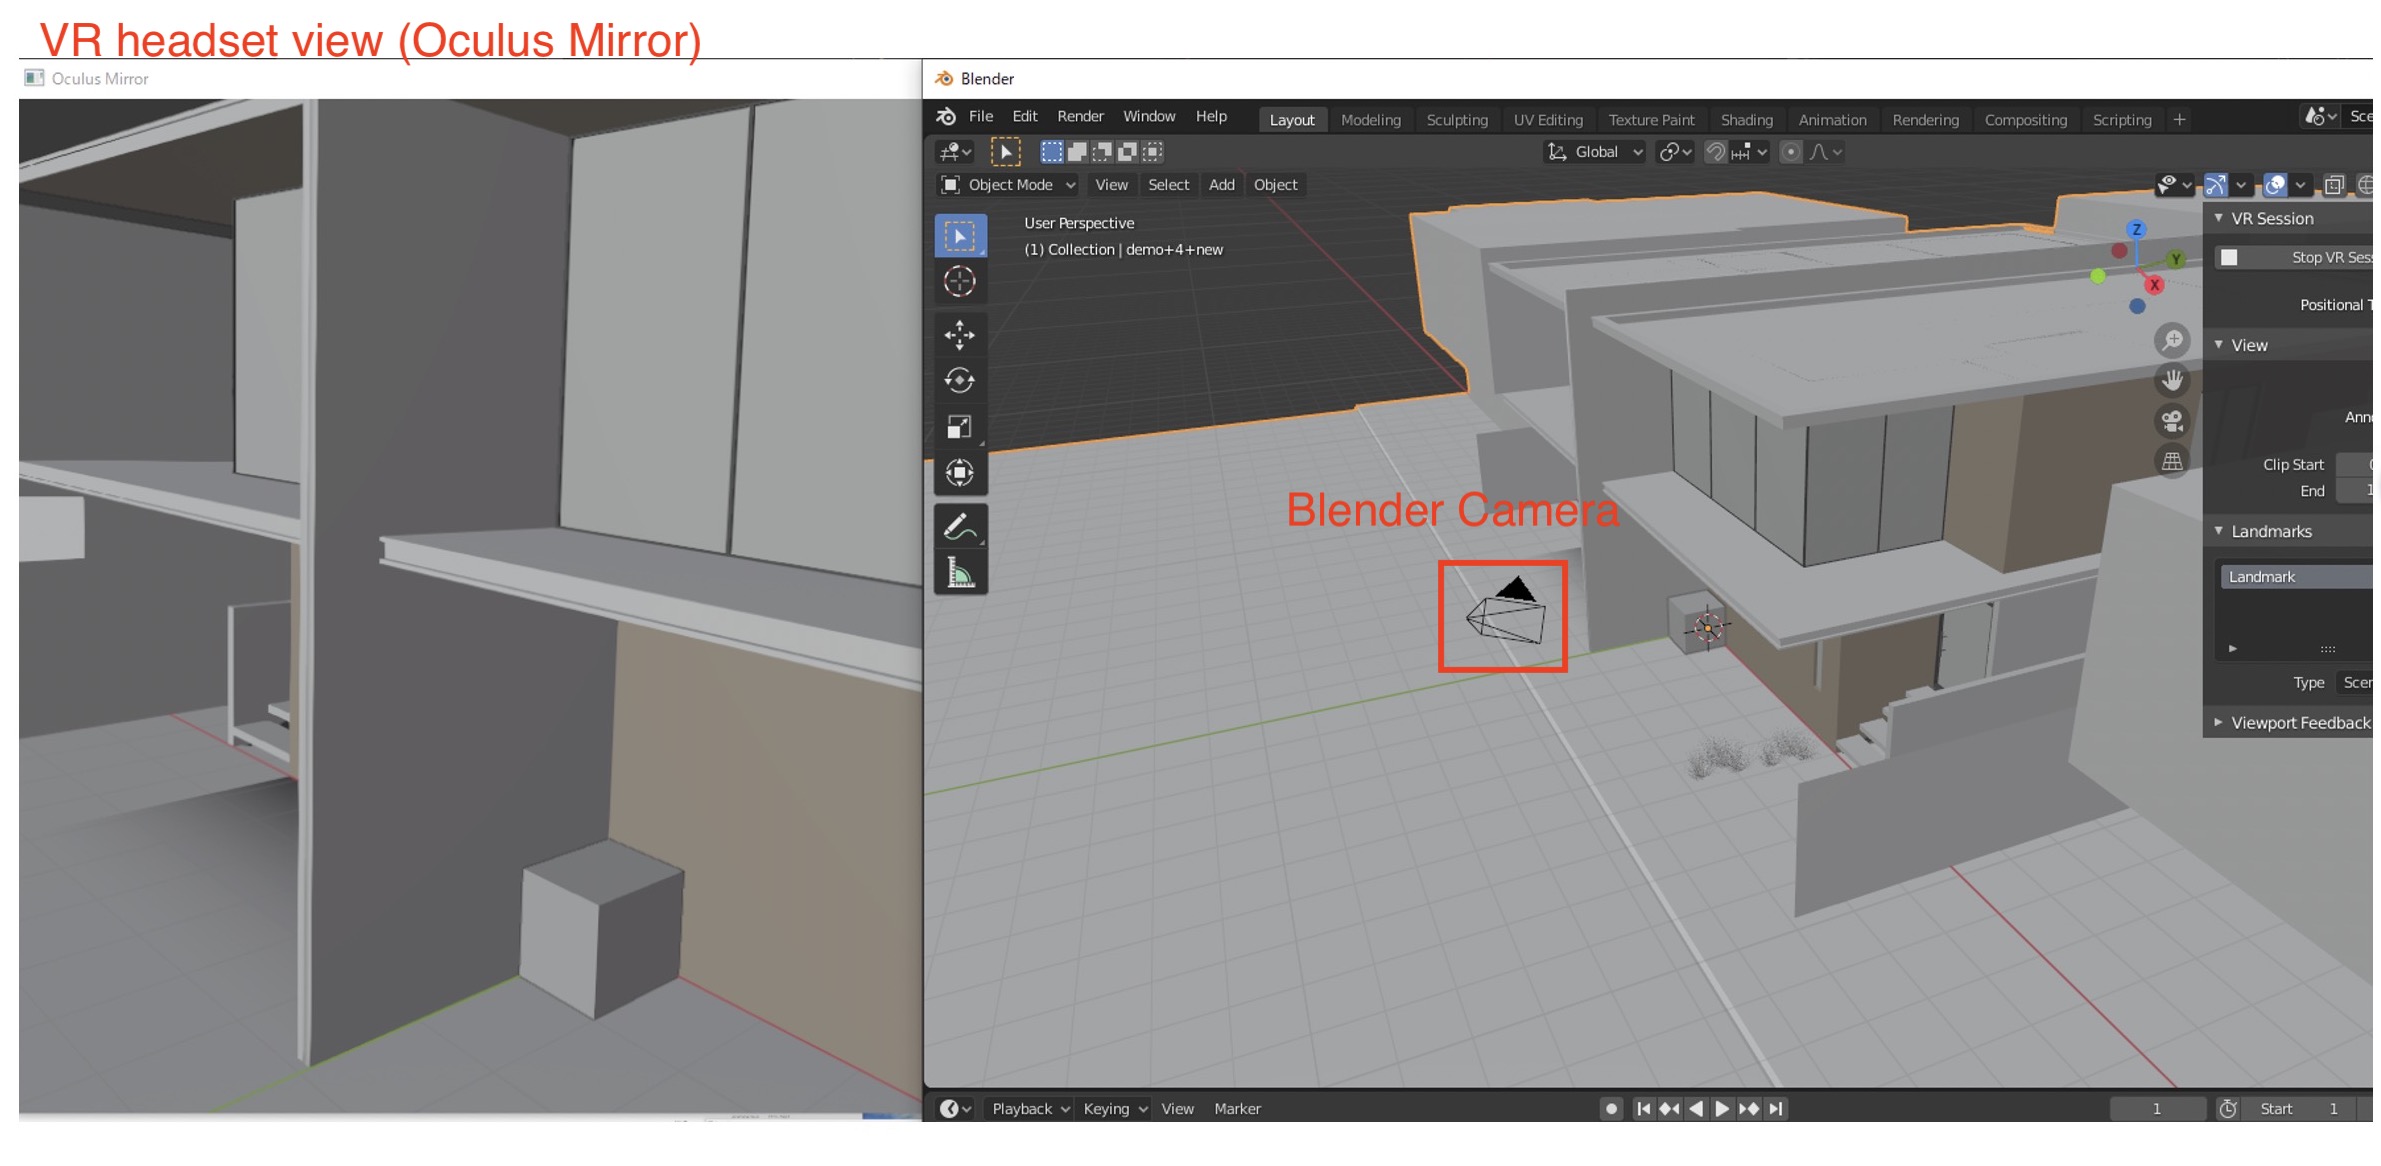The image size is (2381, 1166).
Task: Toggle auto keying record button
Action: pyautogui.click(x=1610, y=1109)
